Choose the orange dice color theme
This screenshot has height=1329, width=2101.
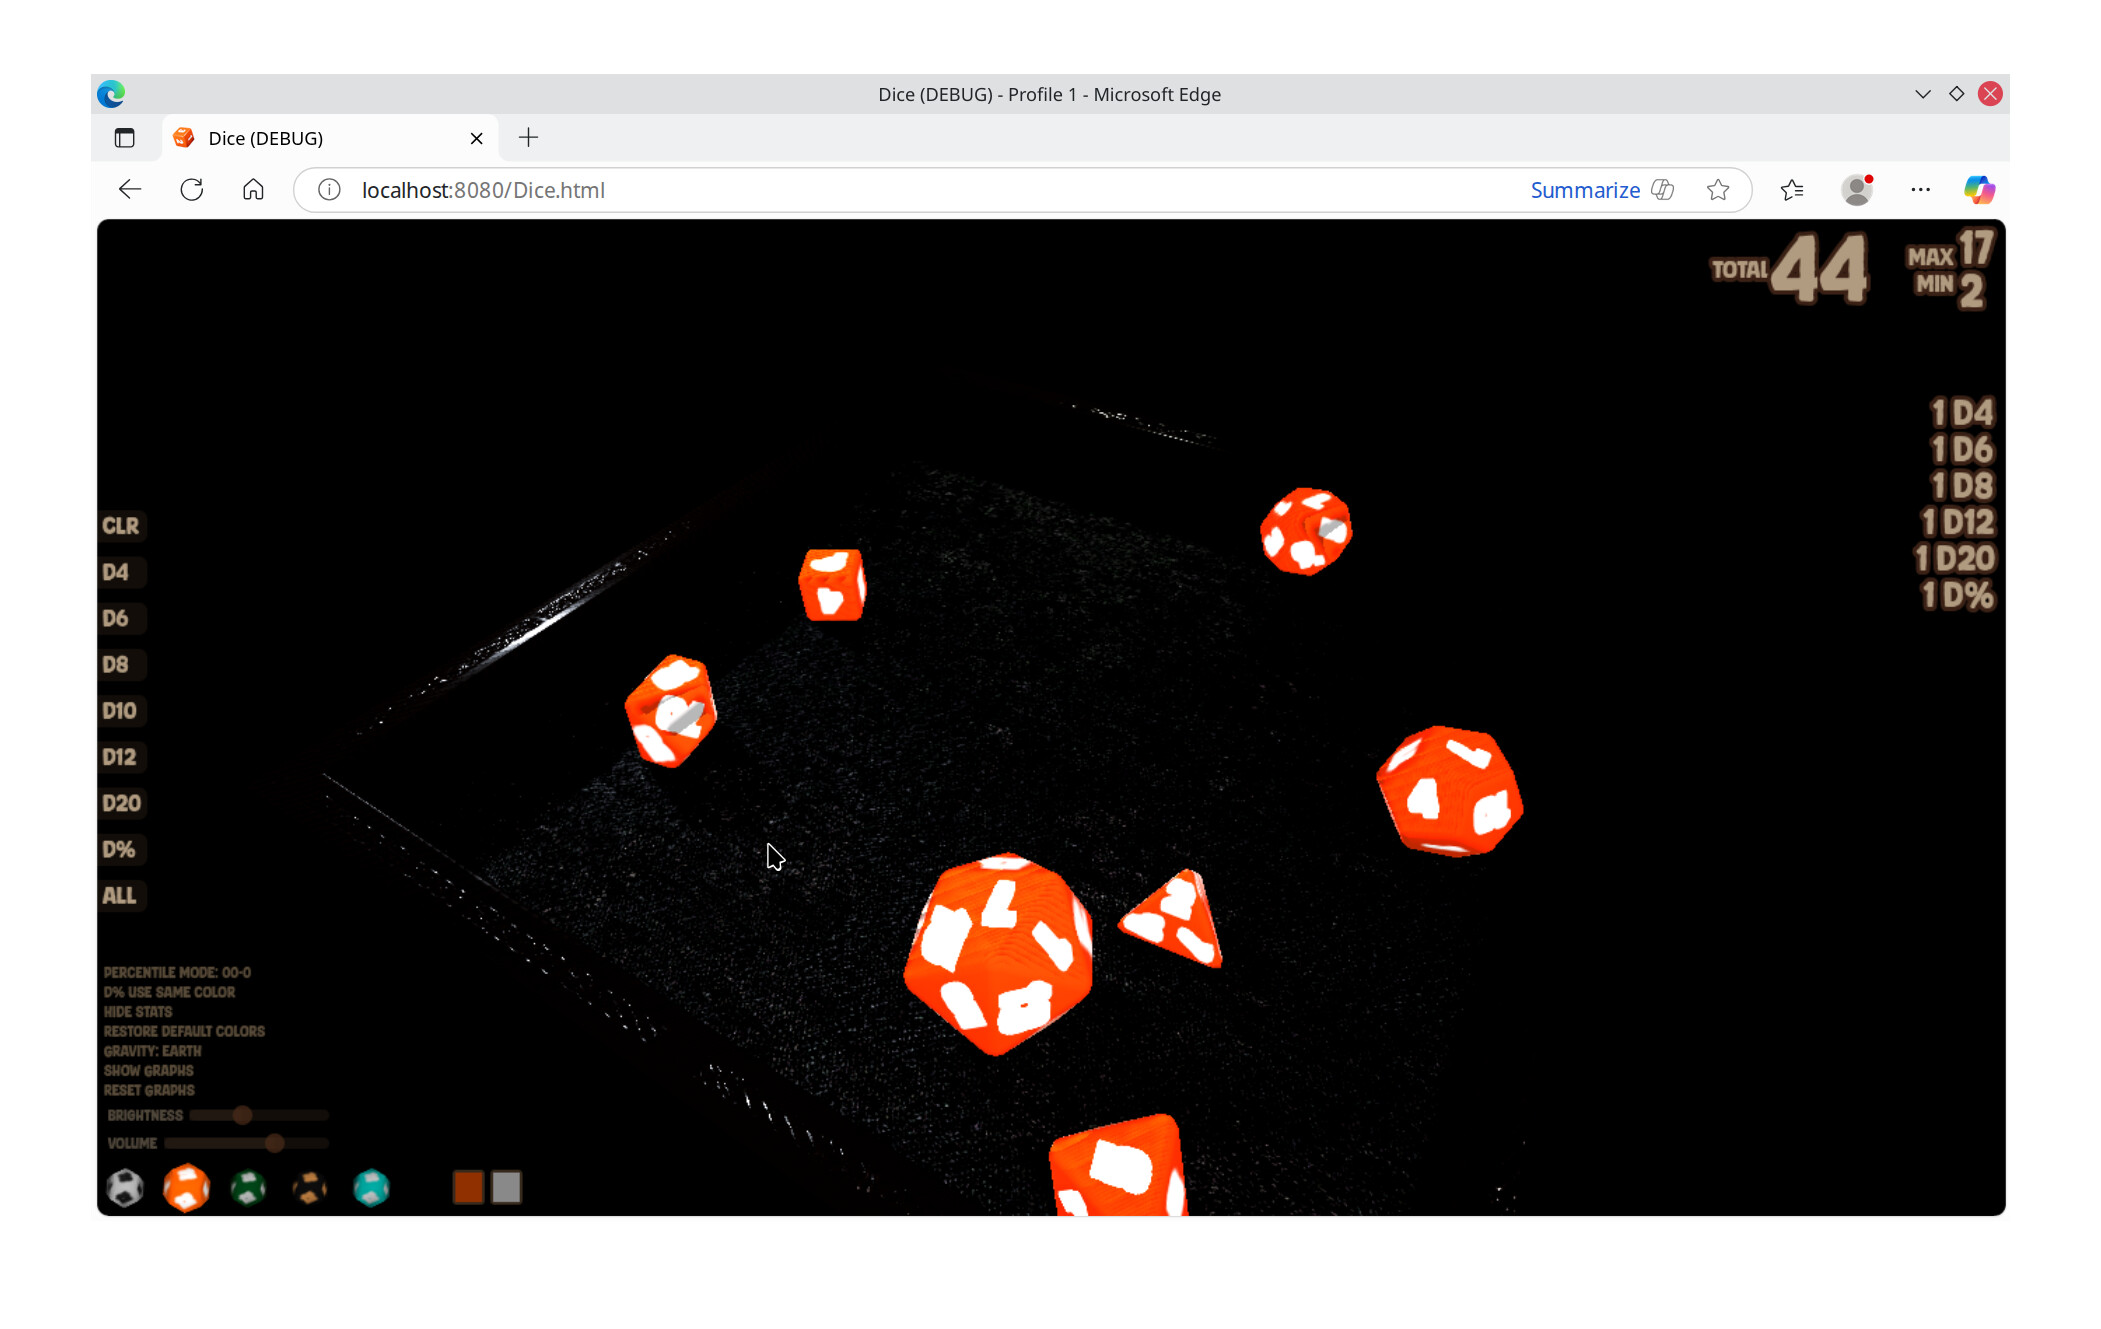tap(186, 1188)
